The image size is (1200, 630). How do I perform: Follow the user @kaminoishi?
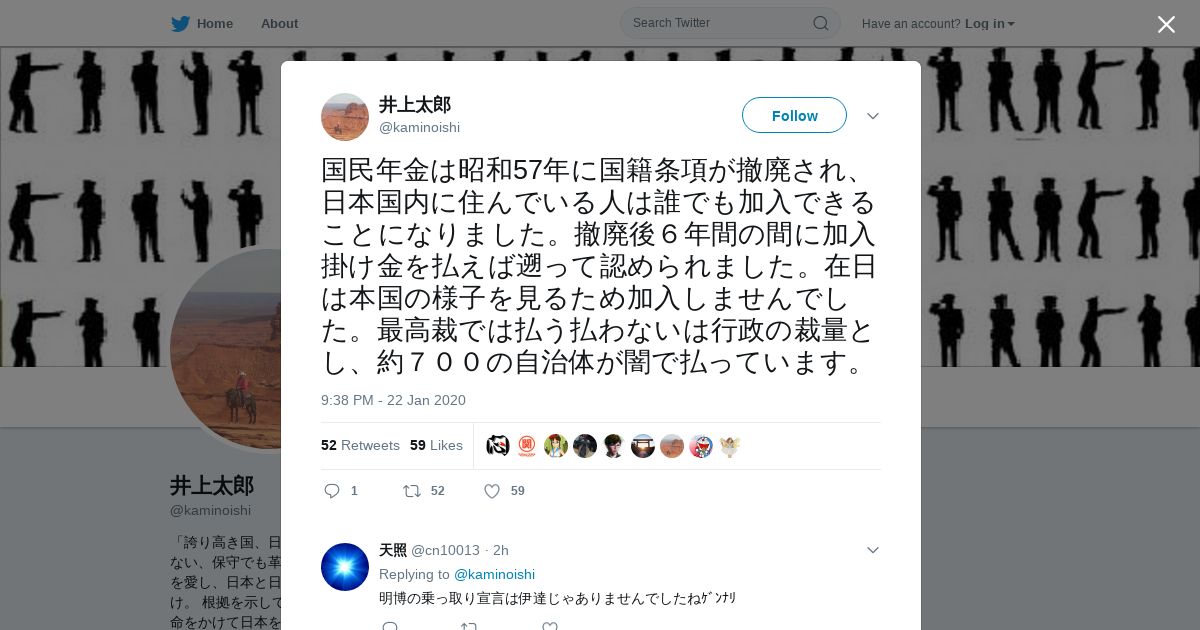coord(794,116)
